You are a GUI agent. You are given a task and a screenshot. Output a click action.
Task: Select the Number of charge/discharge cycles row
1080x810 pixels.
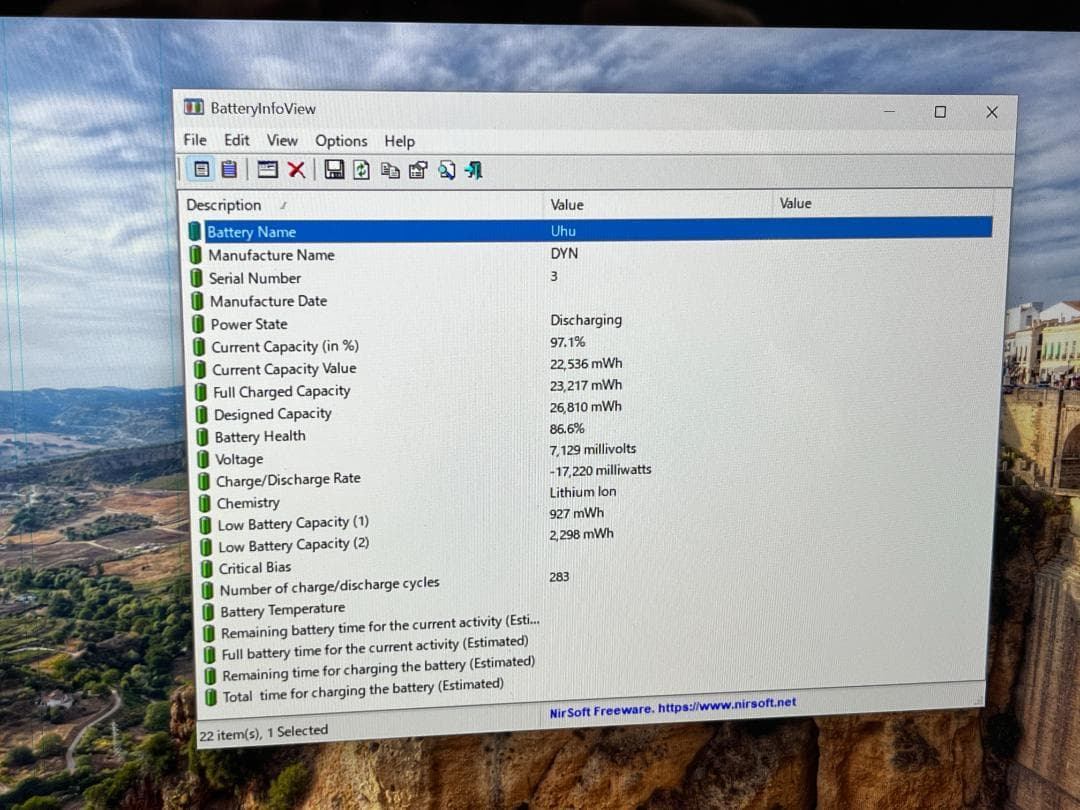329,586
